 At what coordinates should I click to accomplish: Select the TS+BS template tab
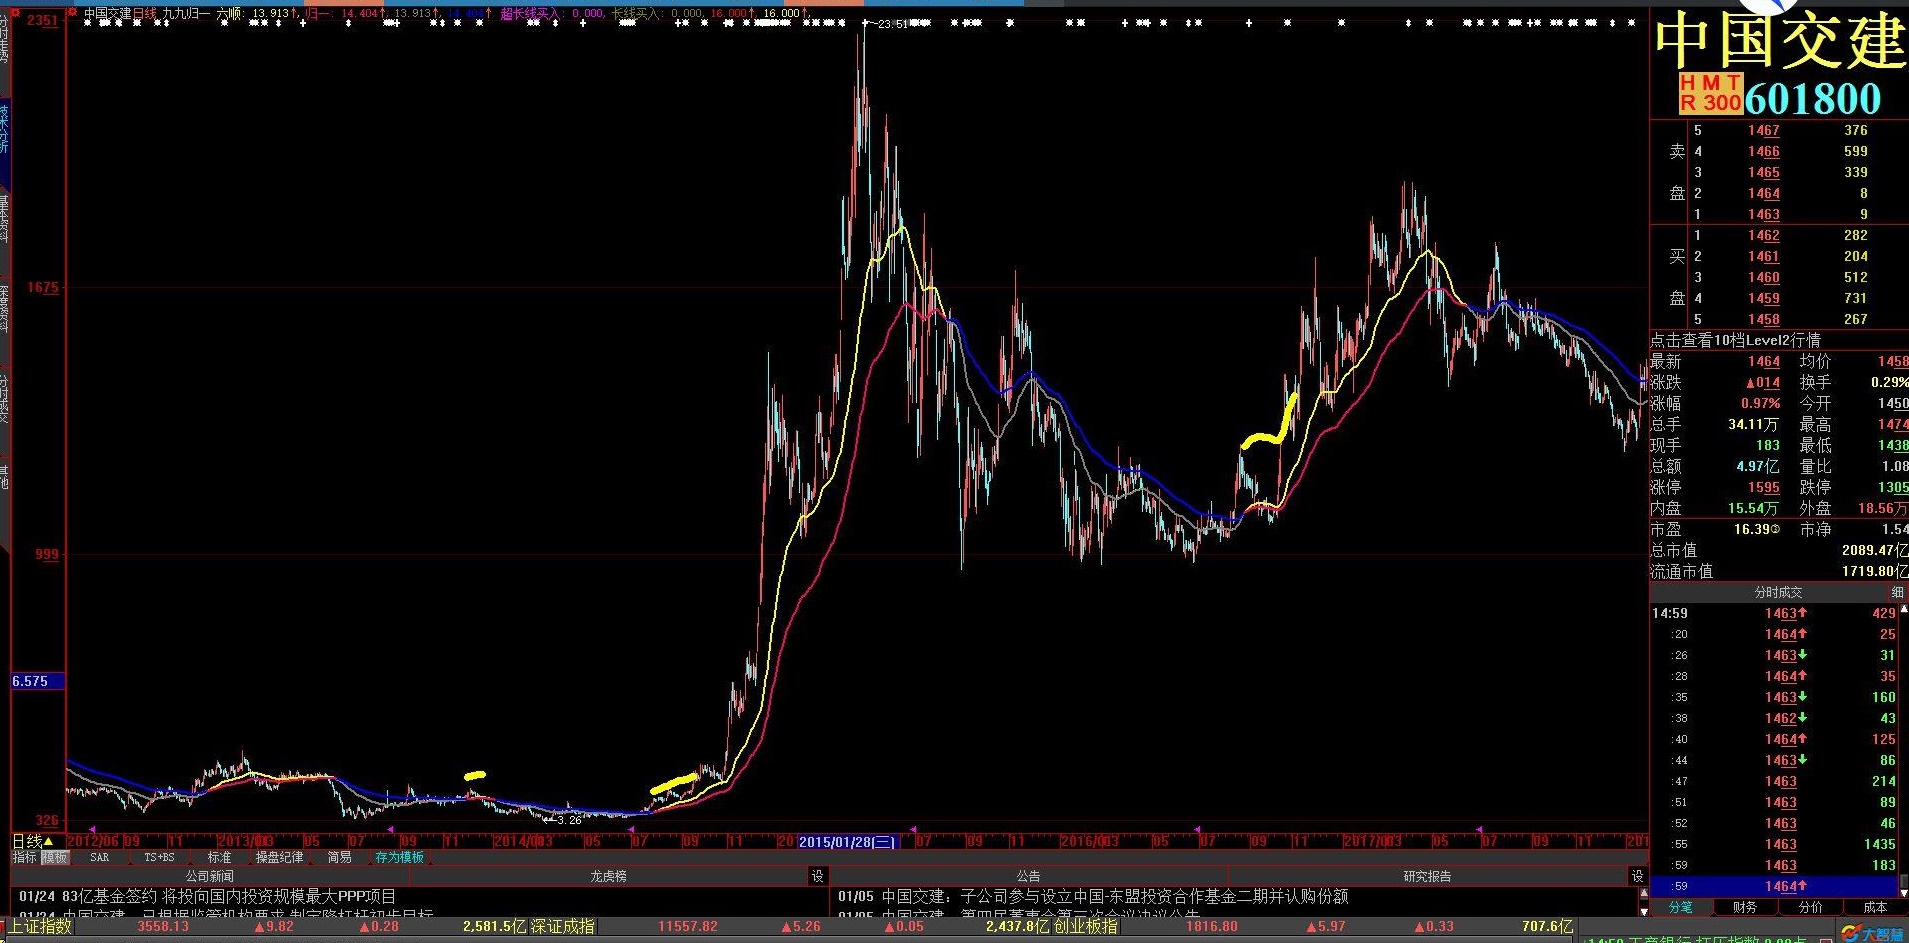tap(159, 857)
